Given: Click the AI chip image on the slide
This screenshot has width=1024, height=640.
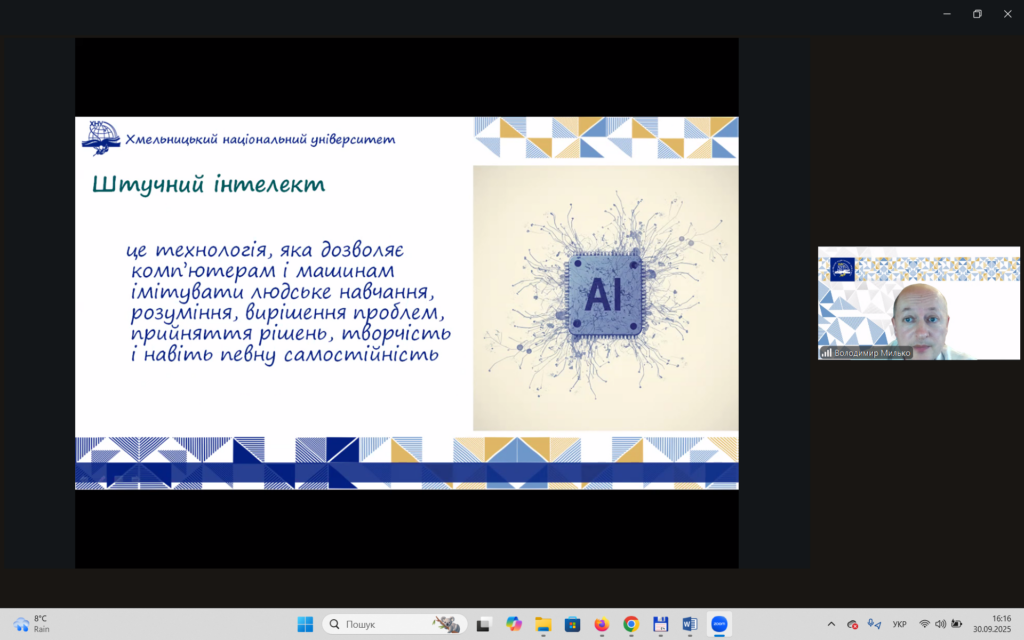Looking at the screenshot, I should [x=604, y=297].
